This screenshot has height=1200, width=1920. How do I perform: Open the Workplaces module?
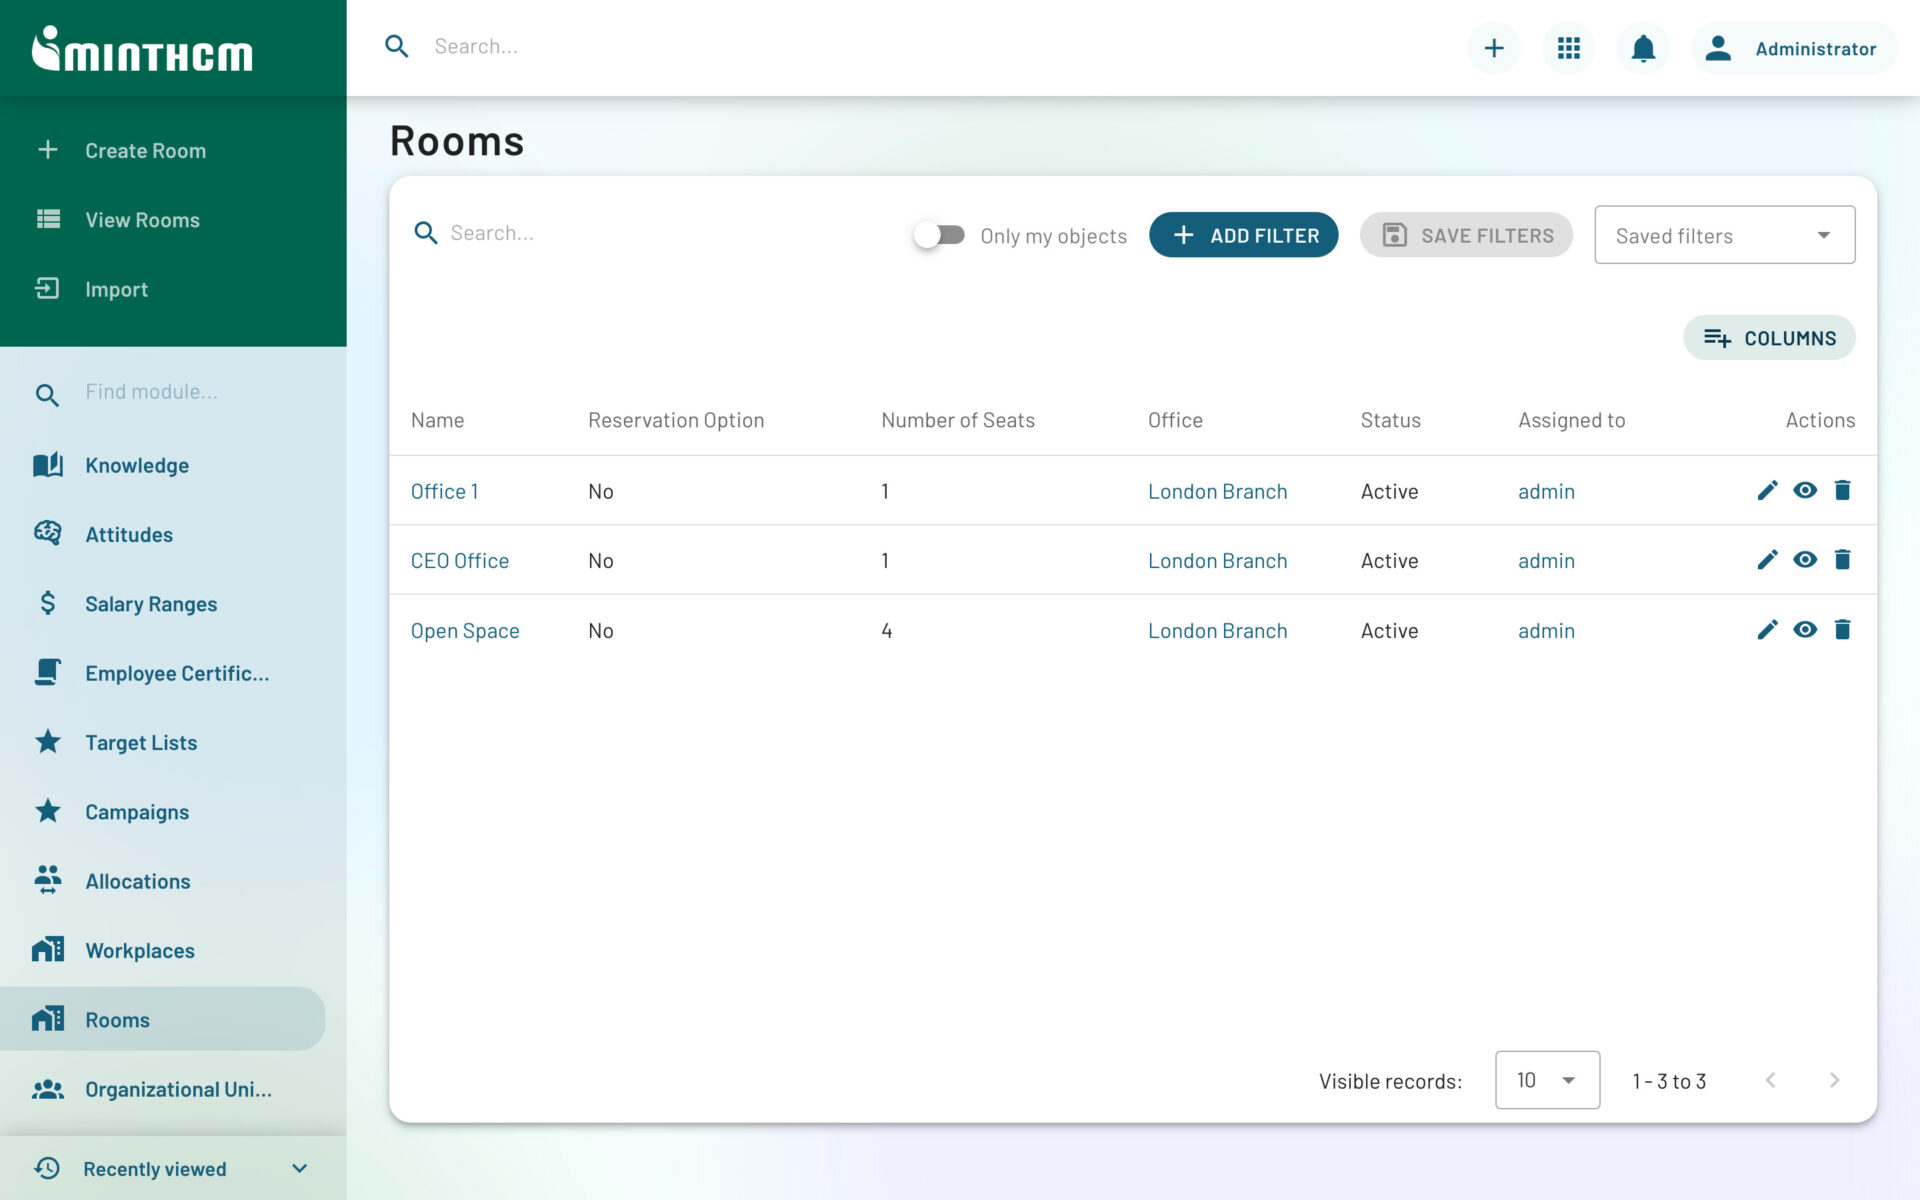coord(139,950)
